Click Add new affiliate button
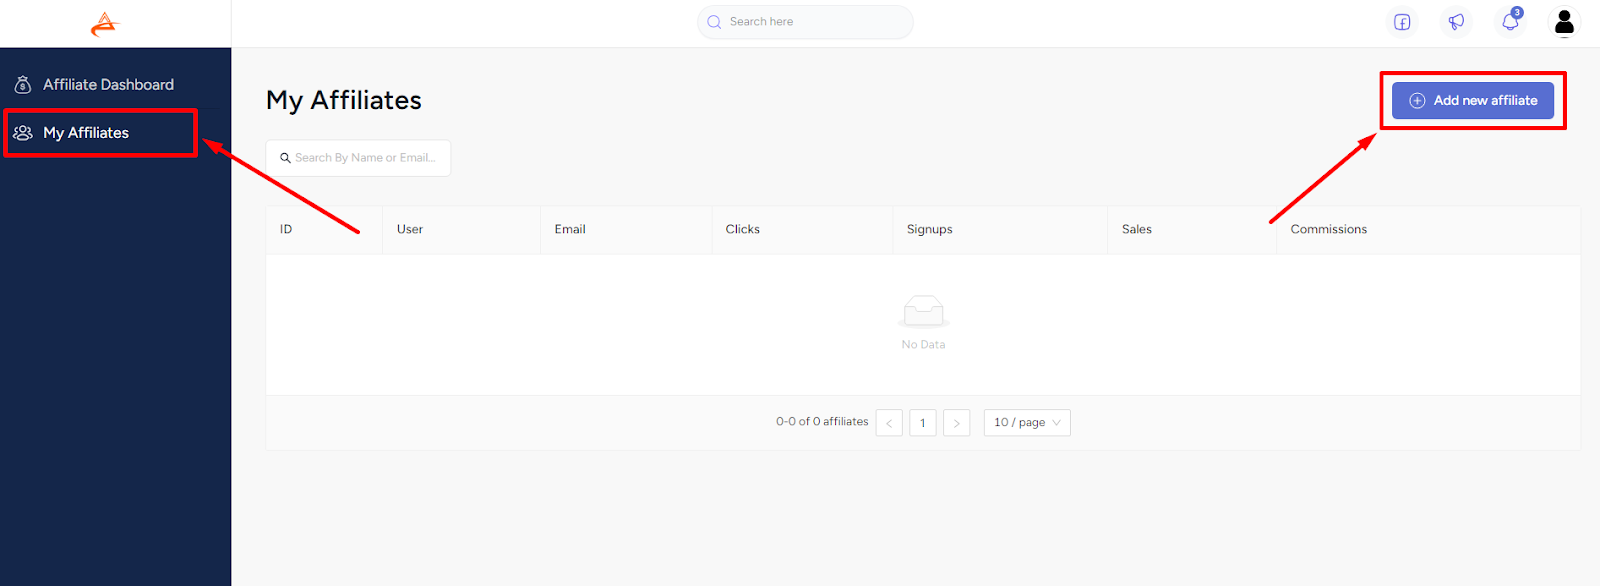Screen dimensions: 1600x586 [1473, 101]
